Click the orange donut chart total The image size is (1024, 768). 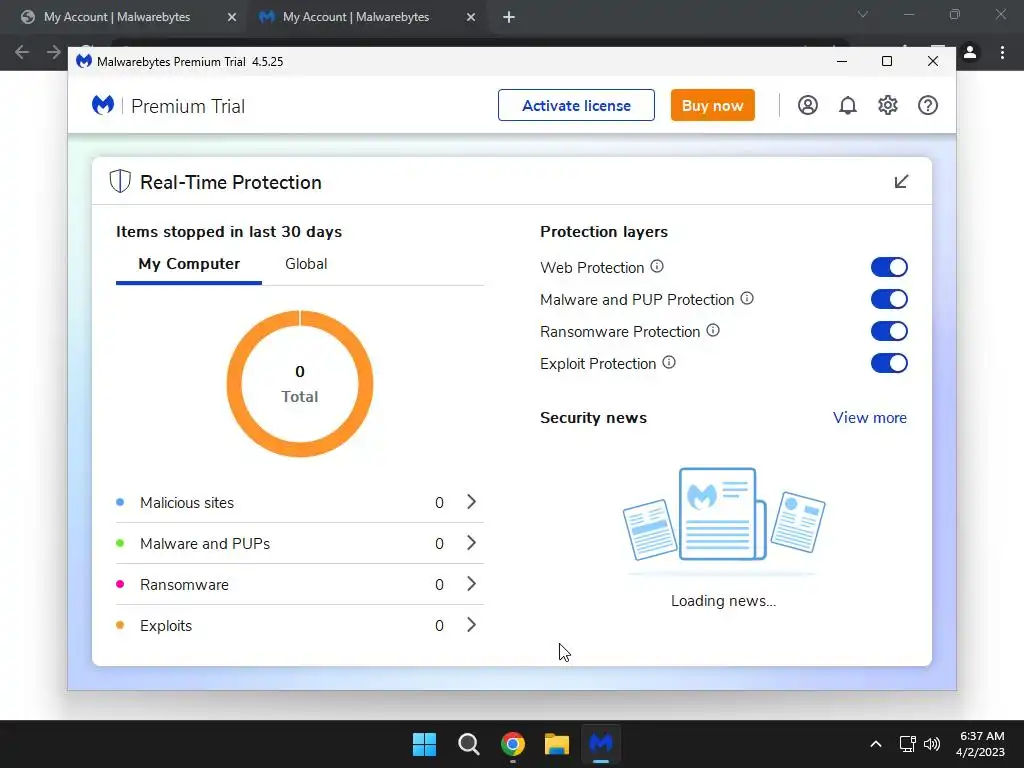tap(300, 383)
